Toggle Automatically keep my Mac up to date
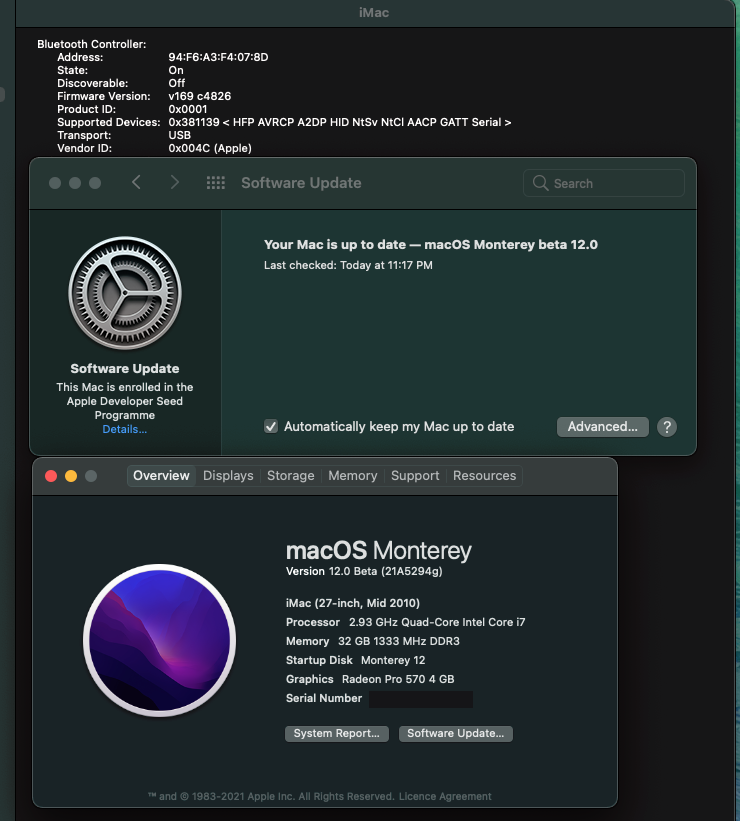This screenshot has height=821, width=740. tap(271, 426)
